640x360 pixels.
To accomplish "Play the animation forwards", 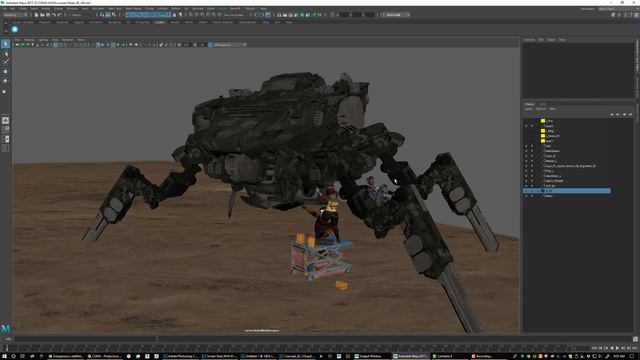I will [617, 348].
